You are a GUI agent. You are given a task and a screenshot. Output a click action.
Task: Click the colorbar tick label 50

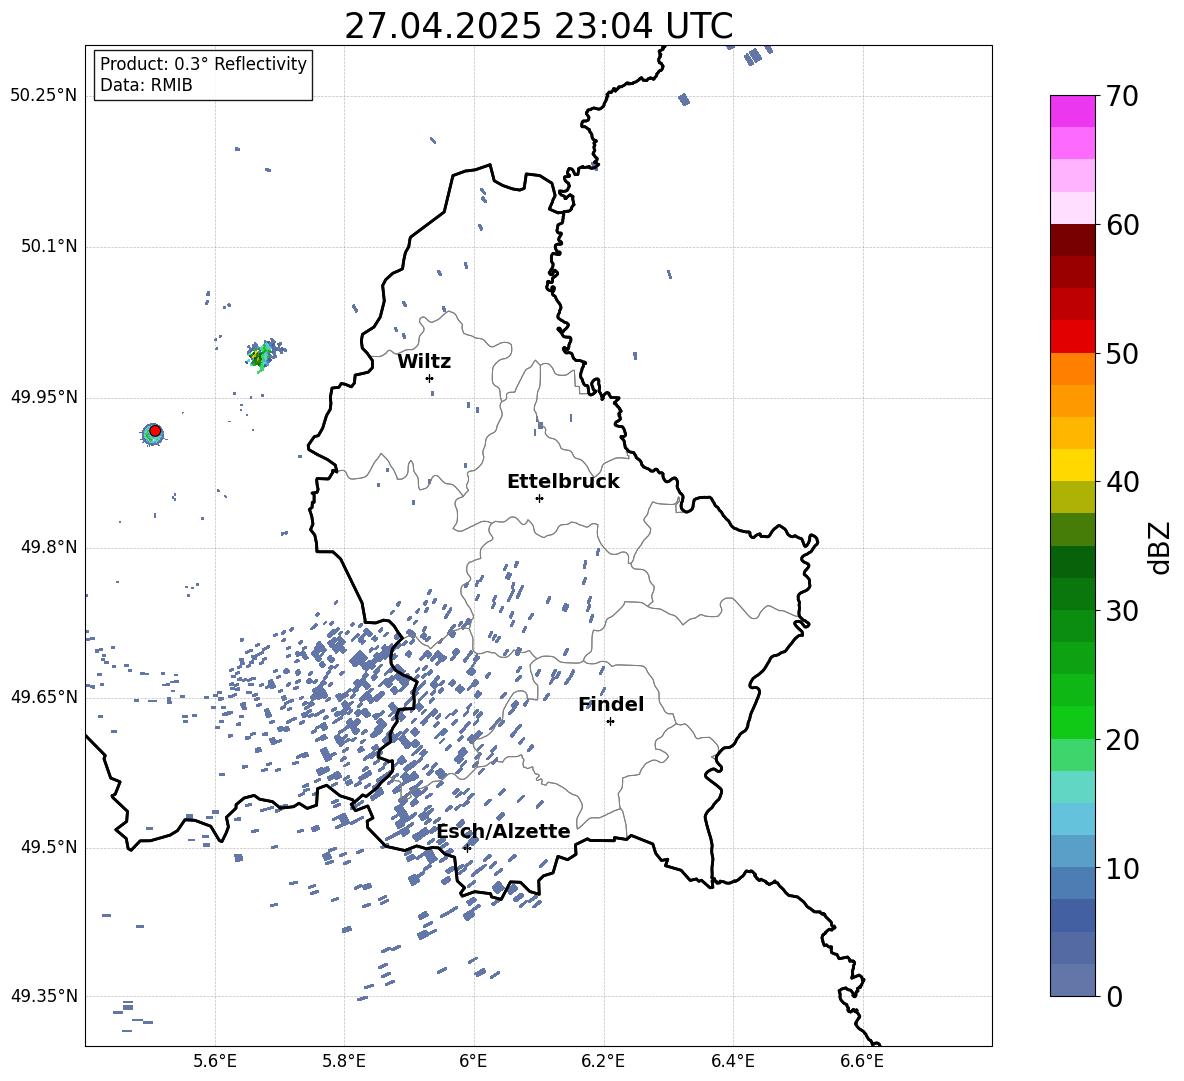coord(1122,353)
